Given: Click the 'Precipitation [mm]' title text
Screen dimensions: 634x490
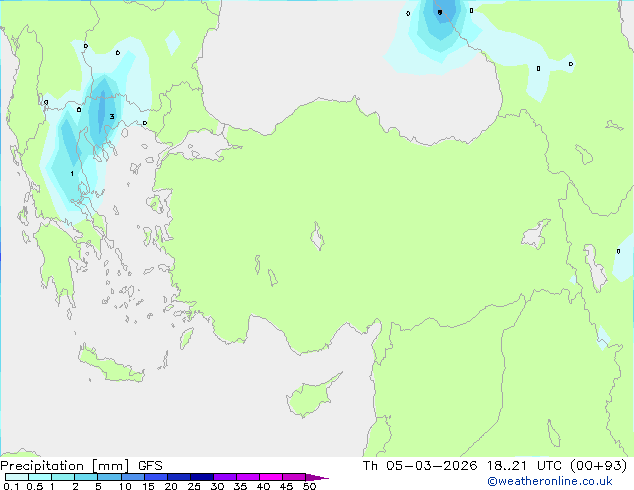Looking at the screenshot, I should (x=65, y=466).
